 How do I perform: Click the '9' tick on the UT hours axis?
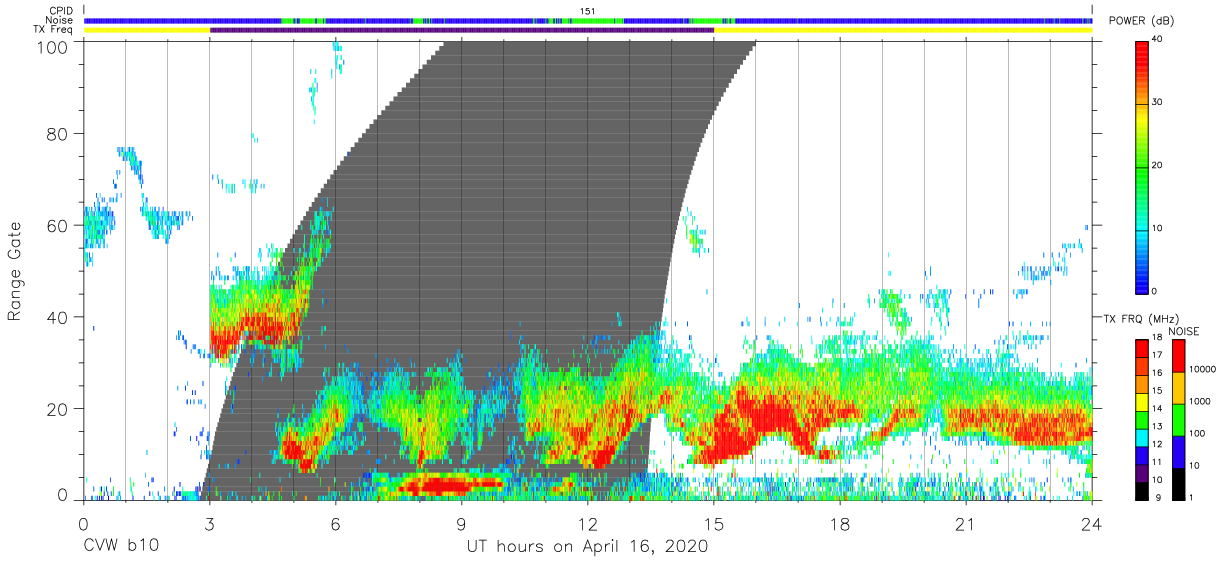pyautogui.click(x=461, y=523)
